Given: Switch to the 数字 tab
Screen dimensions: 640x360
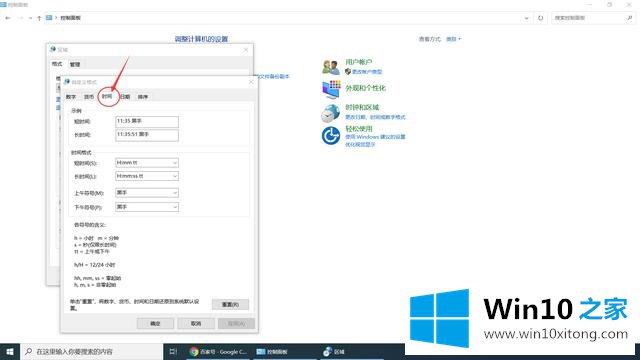Looking at the screenshot, I should pos(71,97).
